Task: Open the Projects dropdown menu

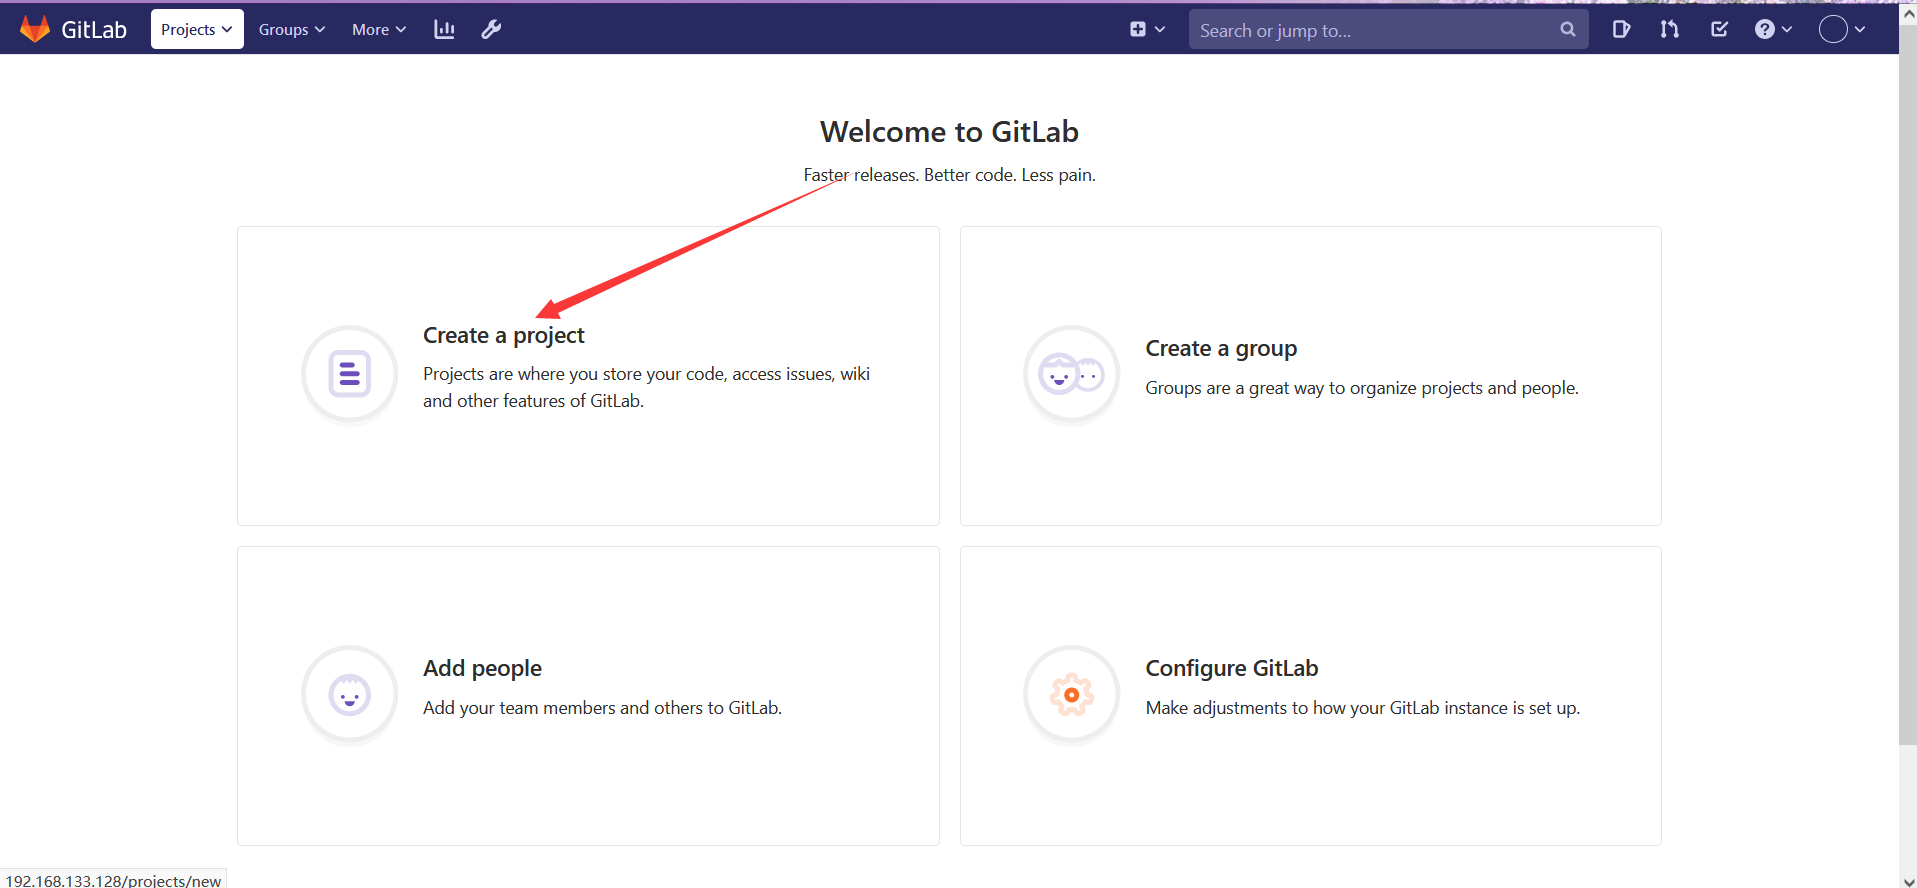Action: (197, 29)
